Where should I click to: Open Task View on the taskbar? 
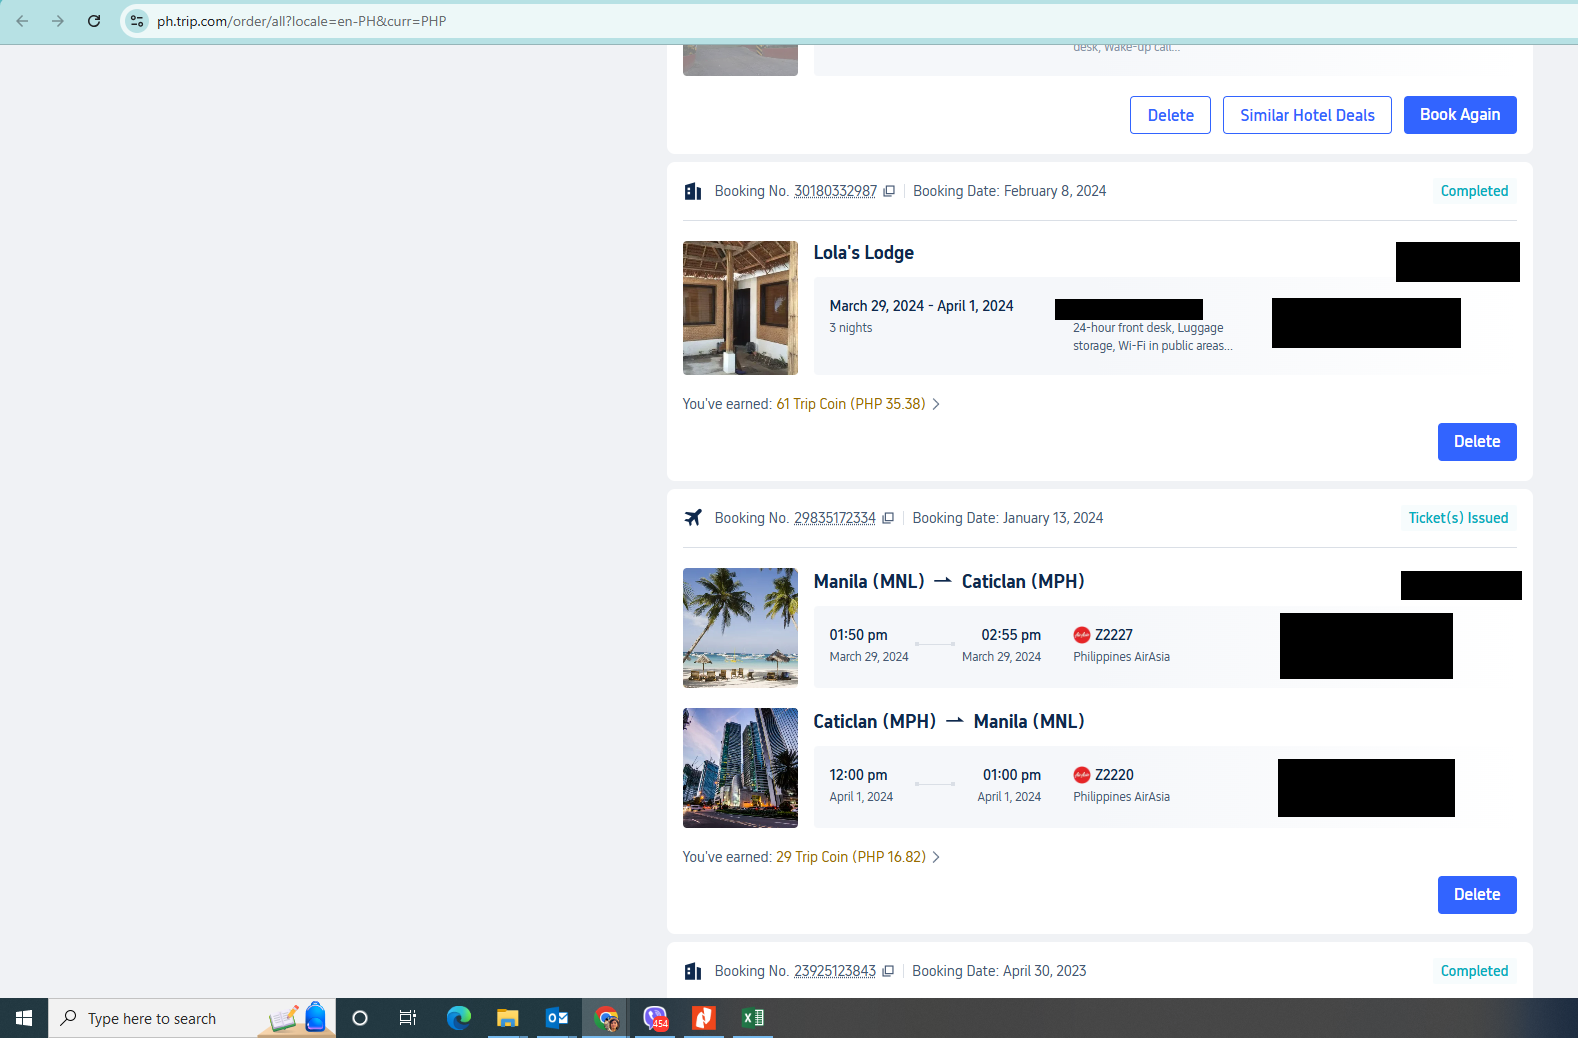pyautogui.click(x=408, y=1018)
